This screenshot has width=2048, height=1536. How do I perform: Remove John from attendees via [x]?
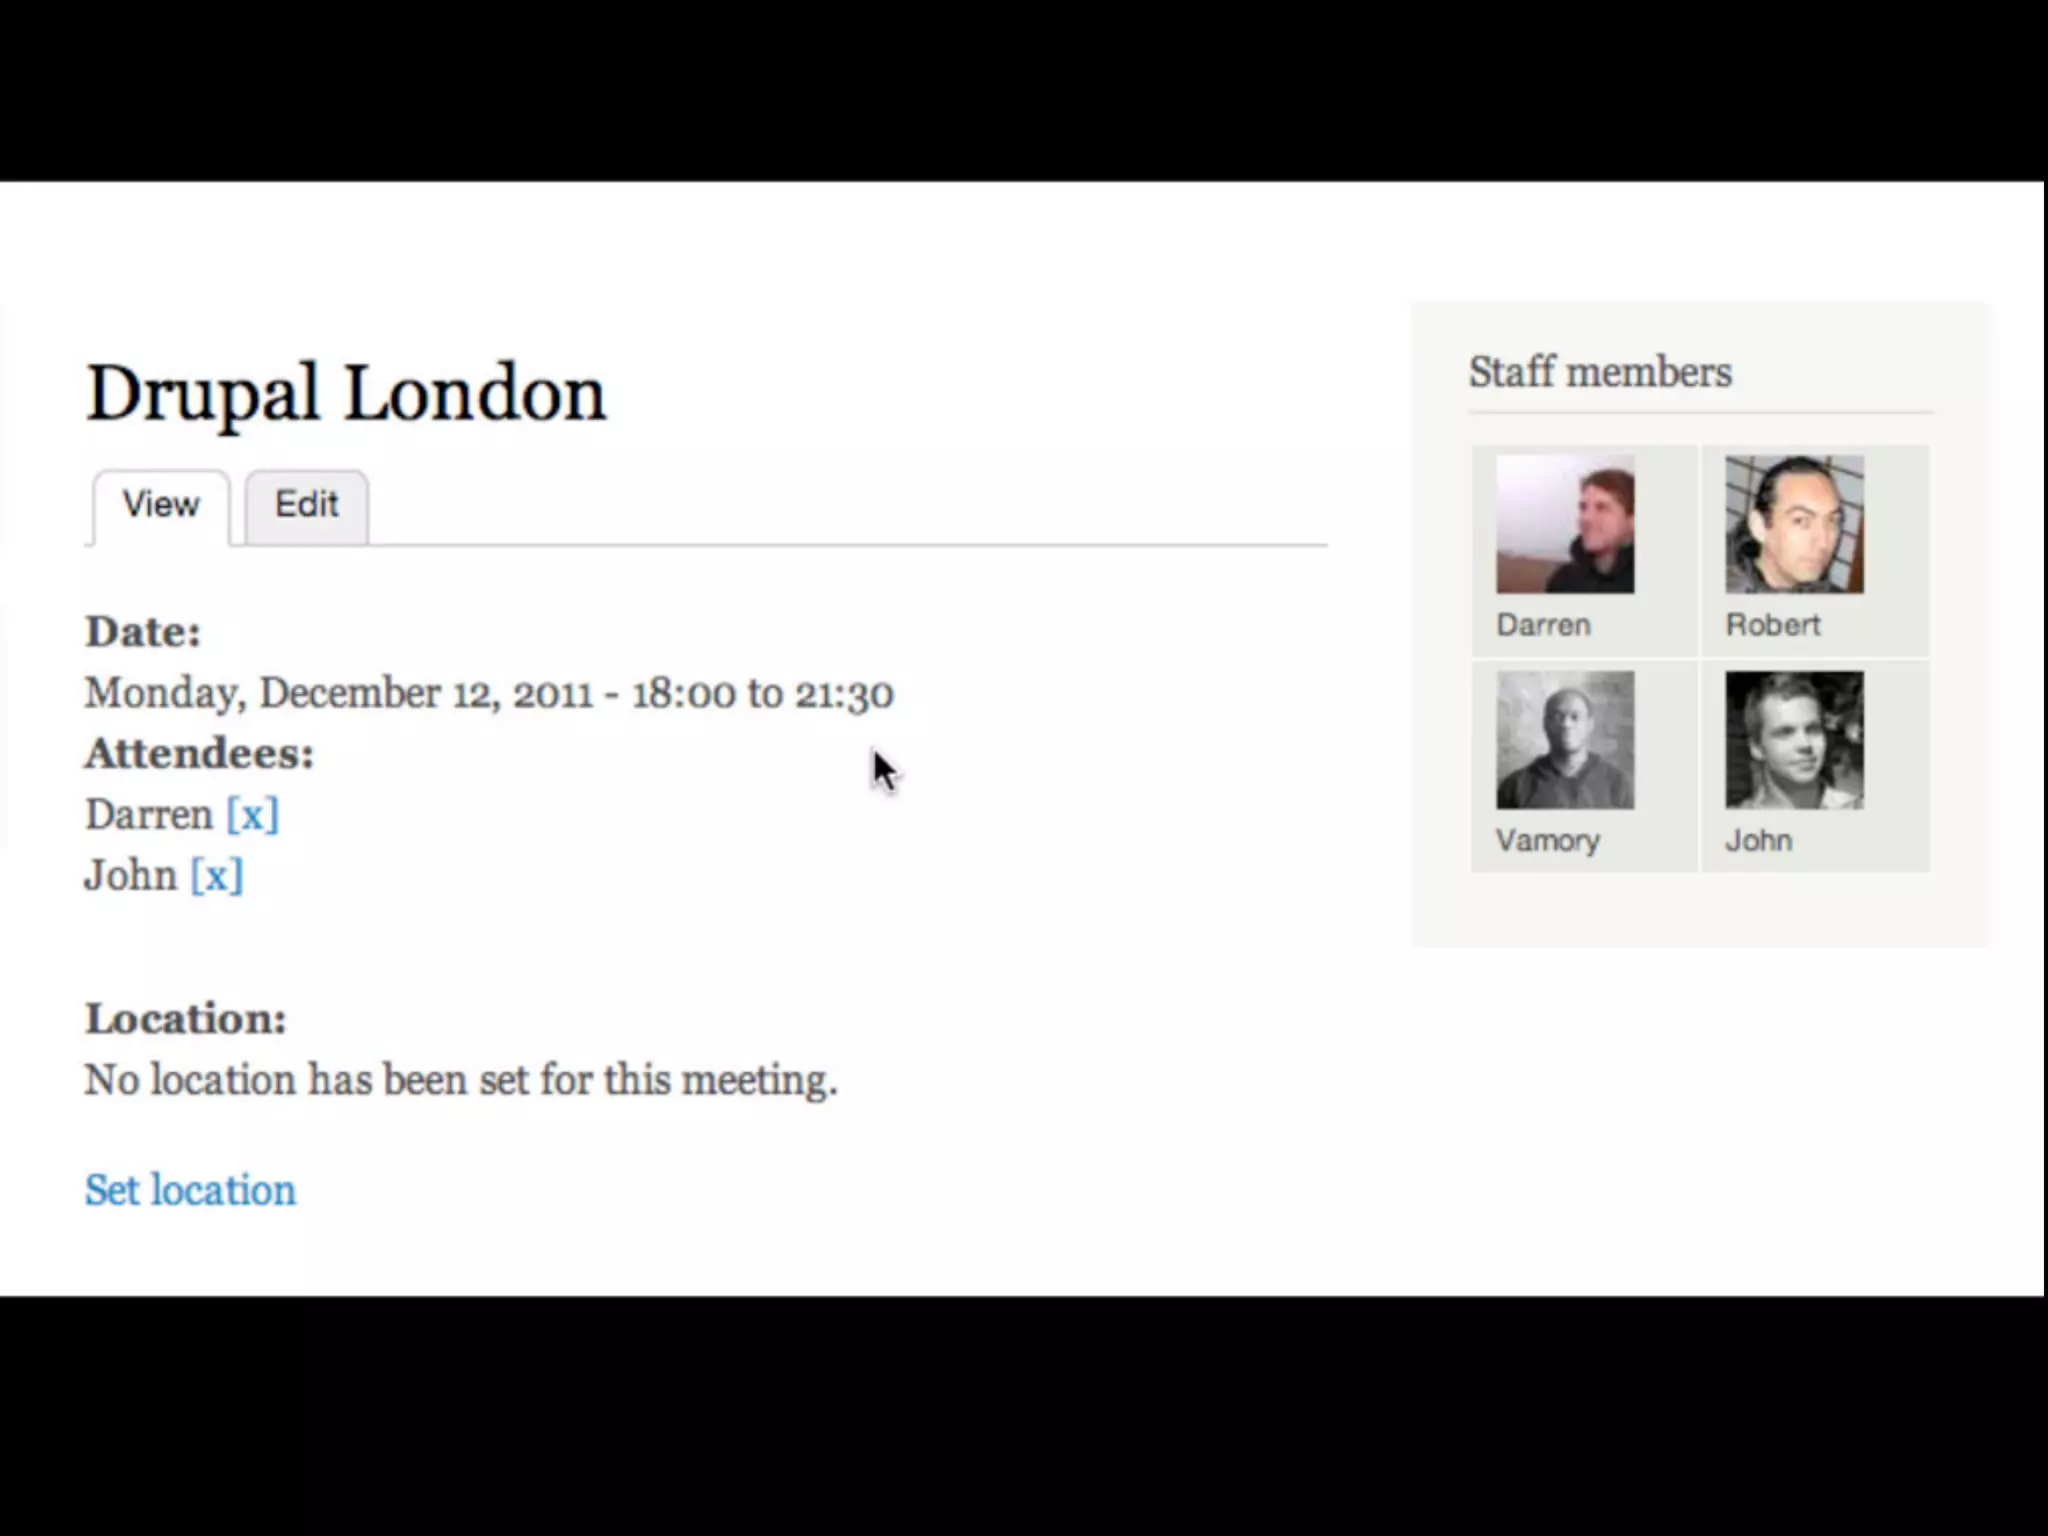[217, 876]
